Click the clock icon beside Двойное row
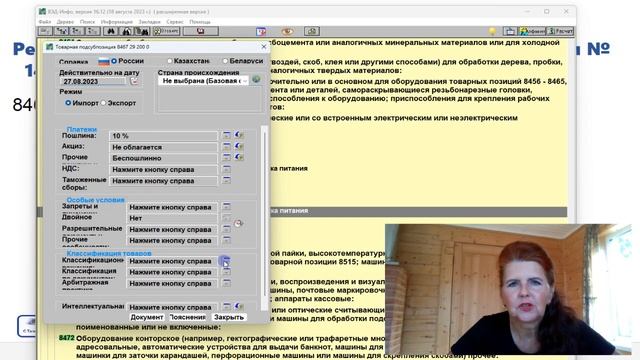 (x=239, y=223)
